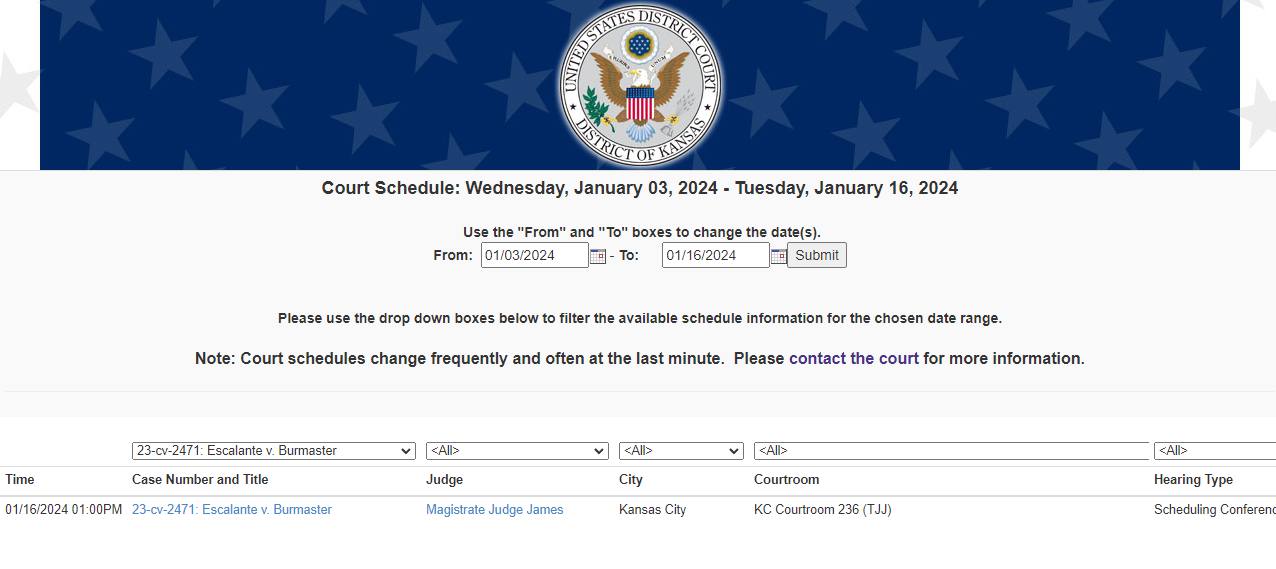Viewport: 1276px width, 569px height.
Task: Focus the To date input box
Action: 715,255
